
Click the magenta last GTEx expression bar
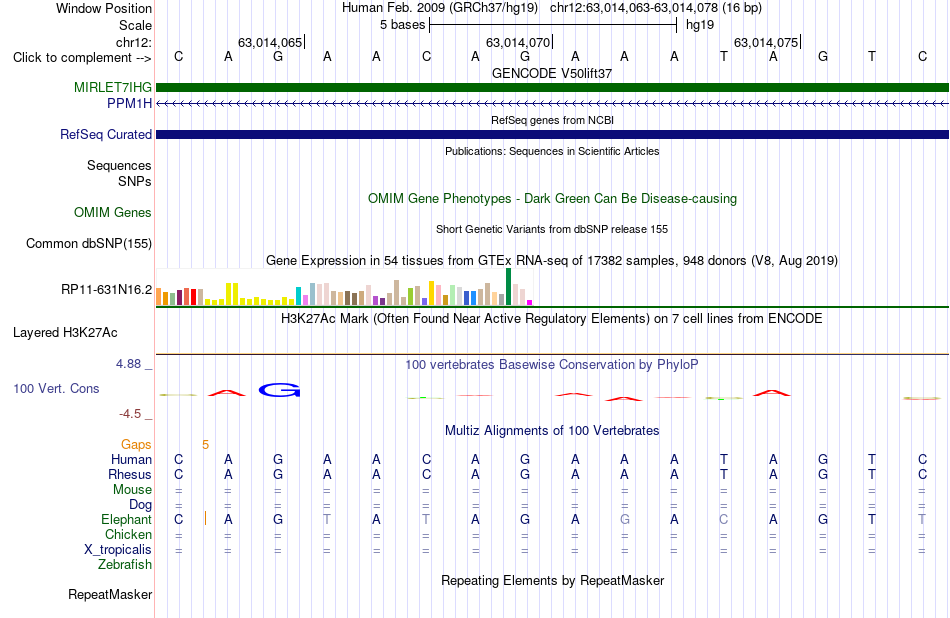(x=530, y=302)
